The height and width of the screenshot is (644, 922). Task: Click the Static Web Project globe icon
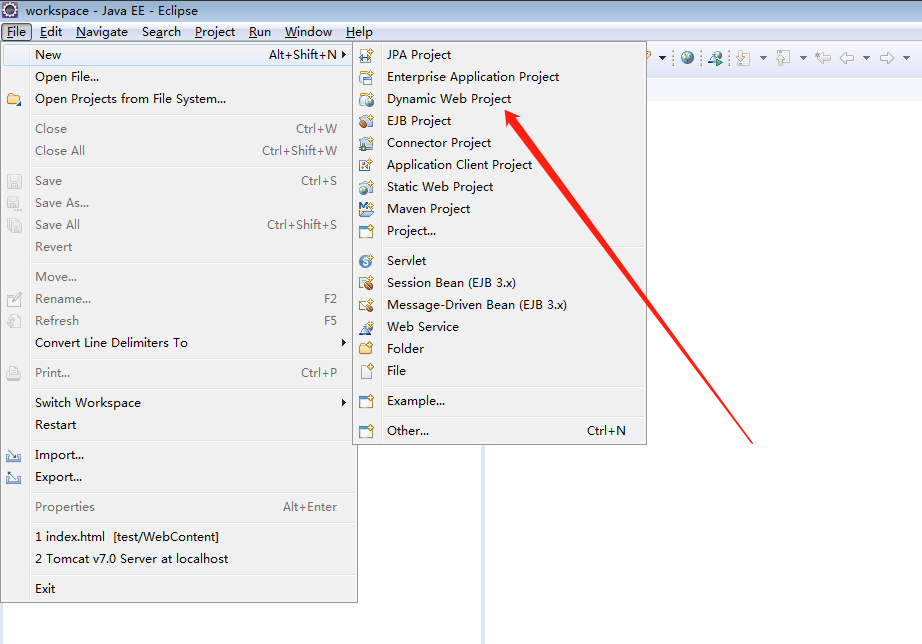366,187
